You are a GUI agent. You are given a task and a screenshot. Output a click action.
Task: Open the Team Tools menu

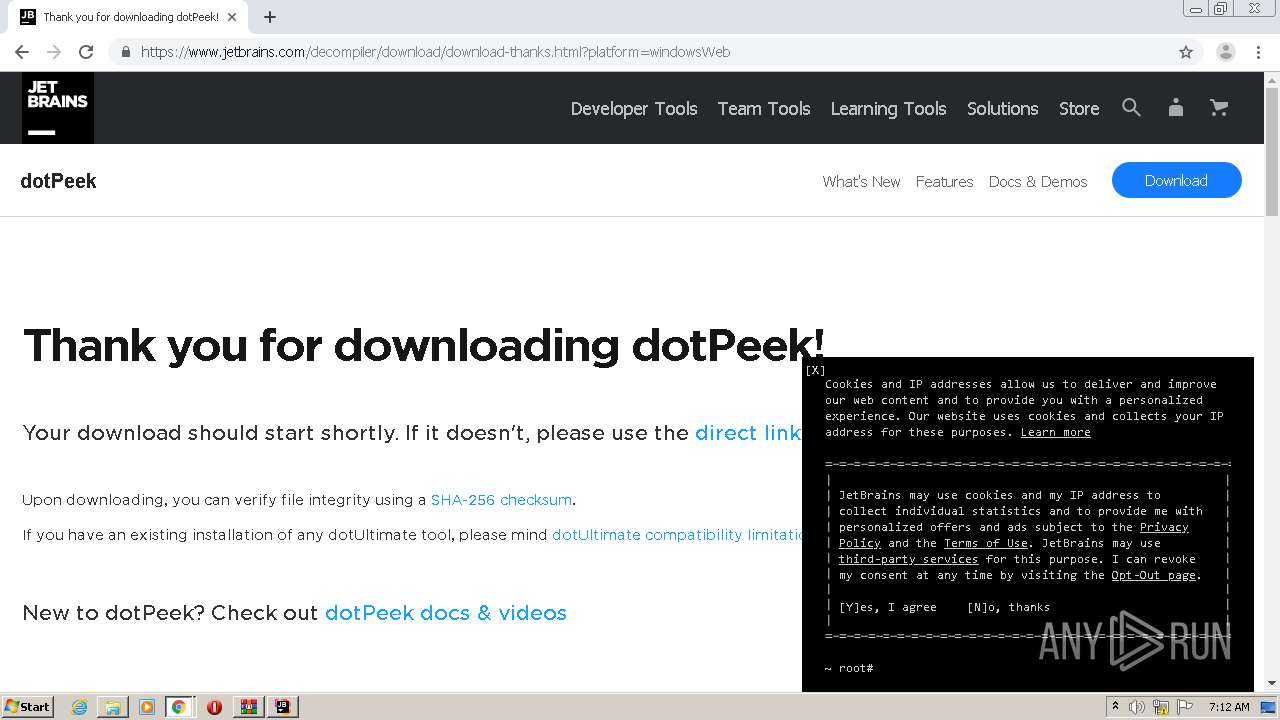tap(764, 108)
